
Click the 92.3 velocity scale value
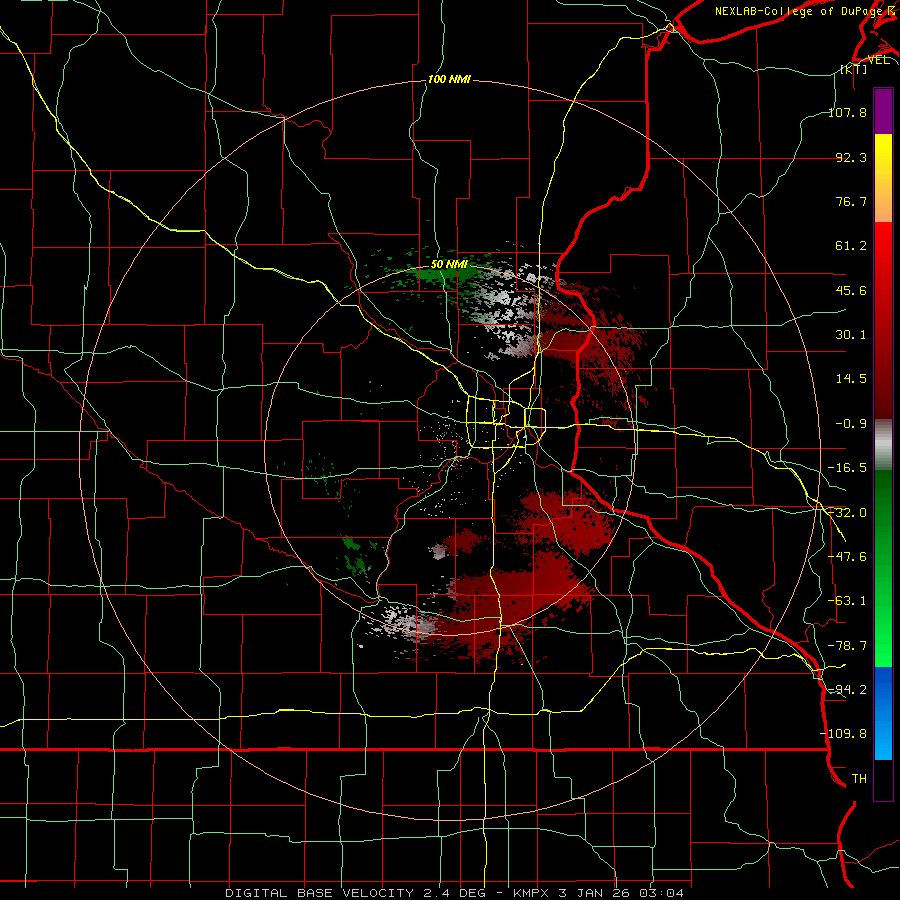click(x=851, y=157)
